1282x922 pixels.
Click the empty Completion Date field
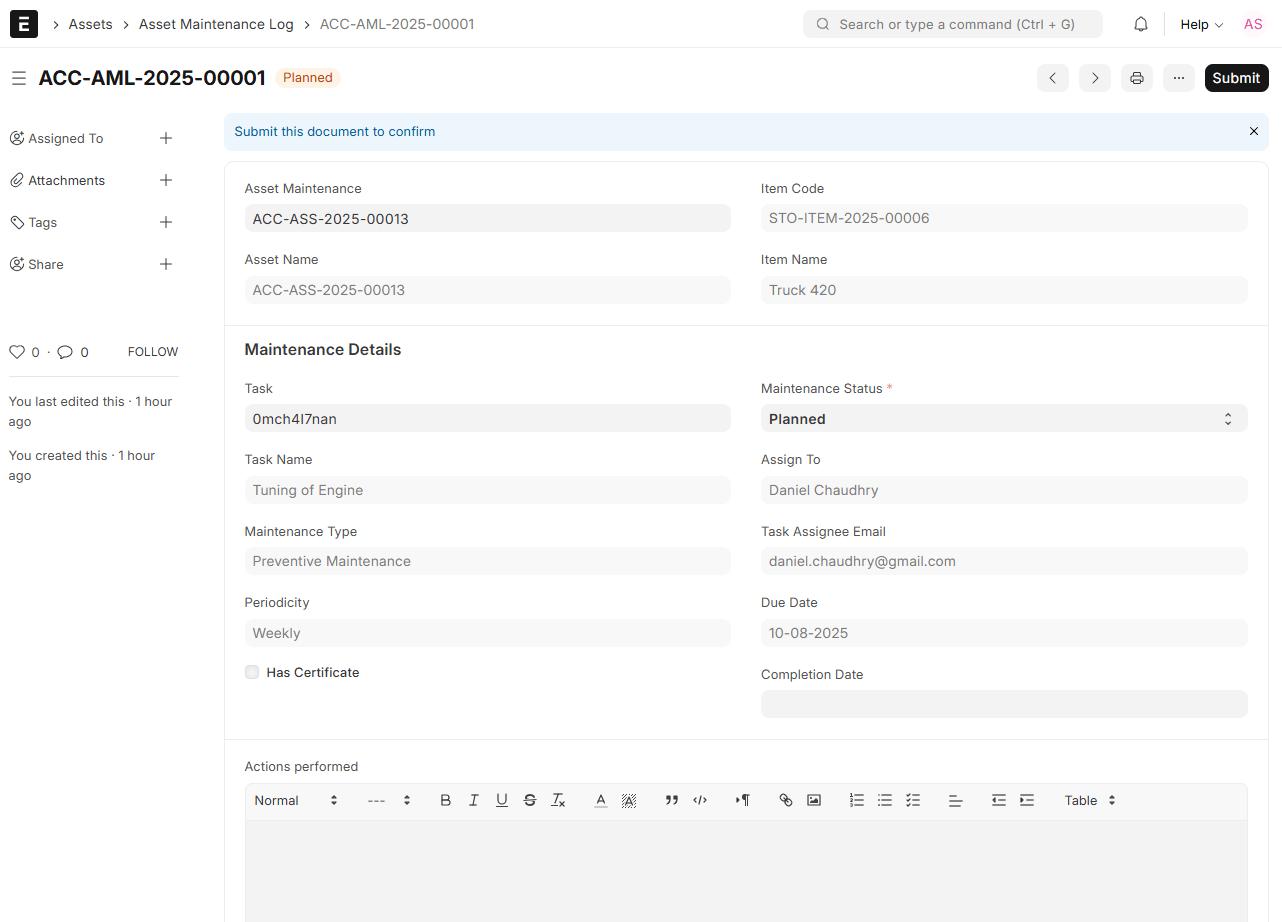pos(1004,704)
